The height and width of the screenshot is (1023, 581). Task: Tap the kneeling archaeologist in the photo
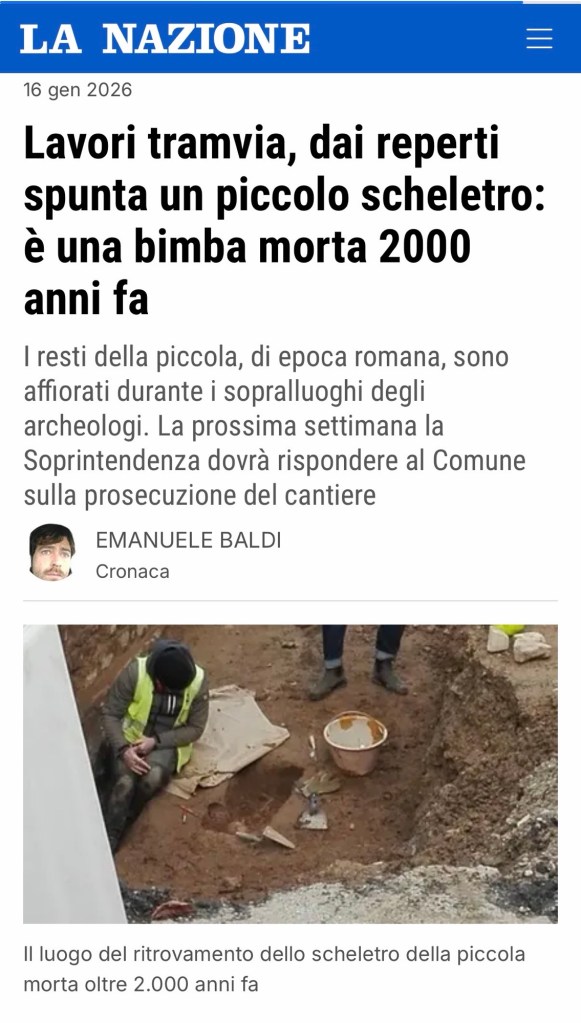pyautogui.click(x=154, y=724)
